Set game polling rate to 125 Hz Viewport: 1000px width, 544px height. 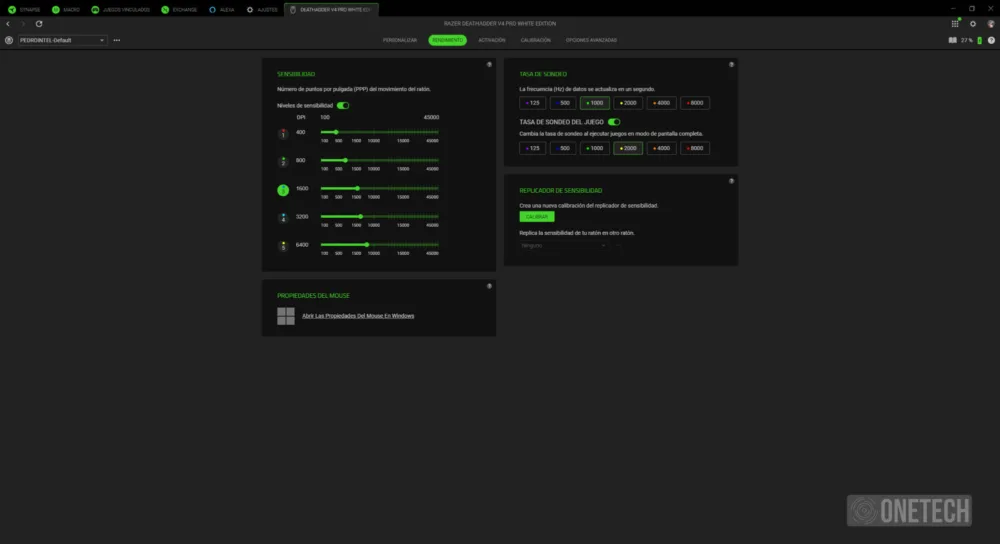(533, 148)
